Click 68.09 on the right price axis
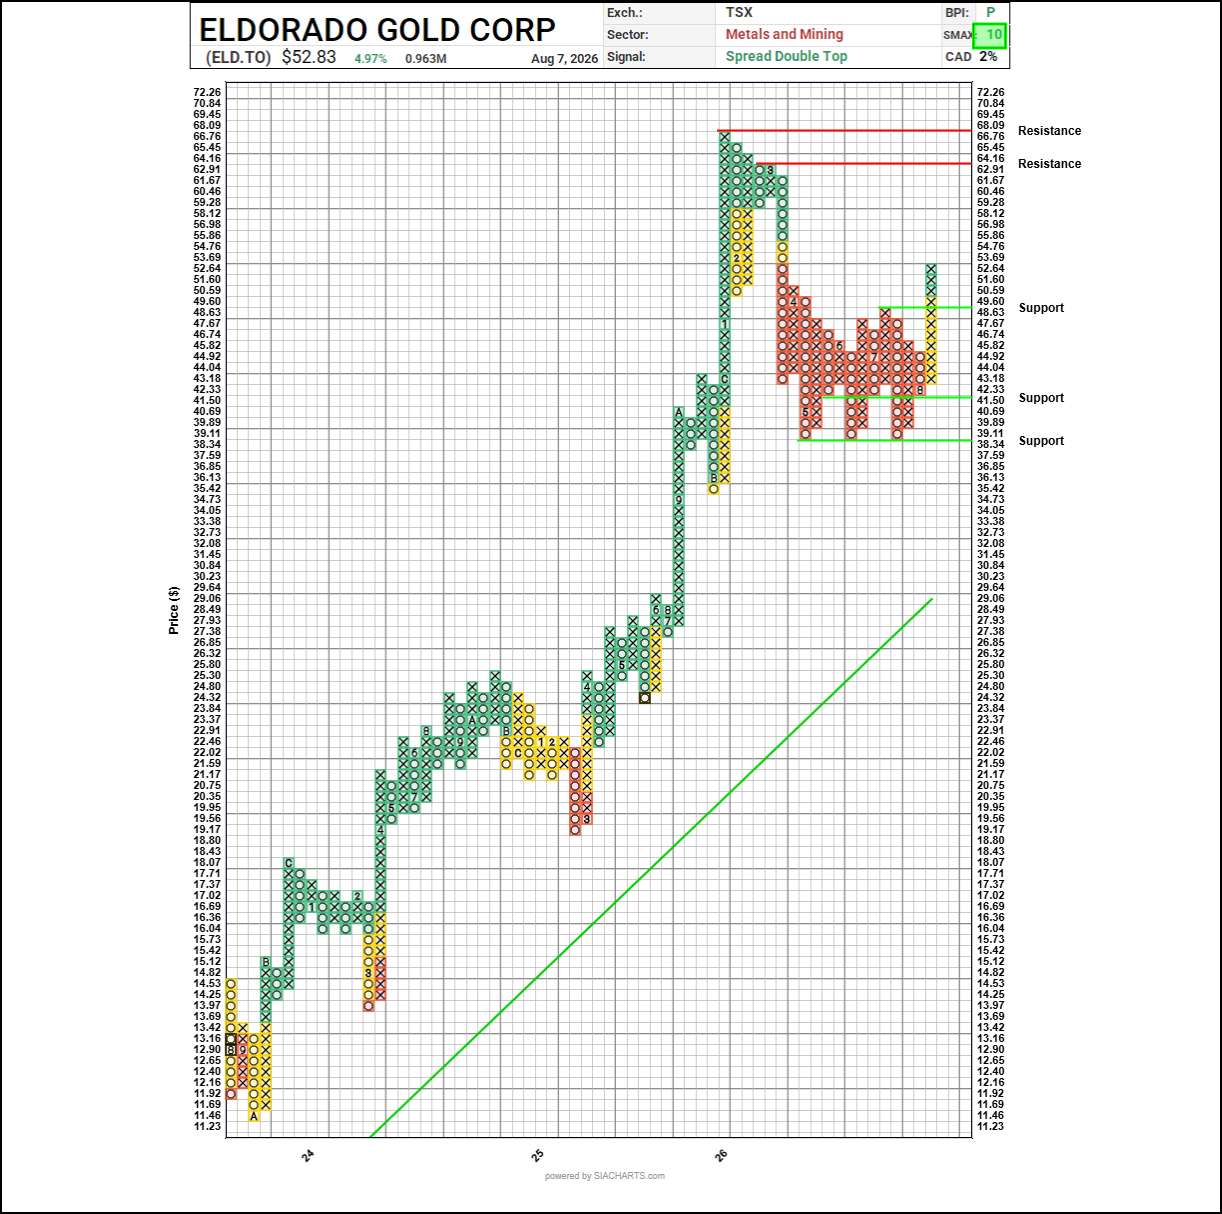This screenshot has height=1214, width=1222. coord(990,125)
